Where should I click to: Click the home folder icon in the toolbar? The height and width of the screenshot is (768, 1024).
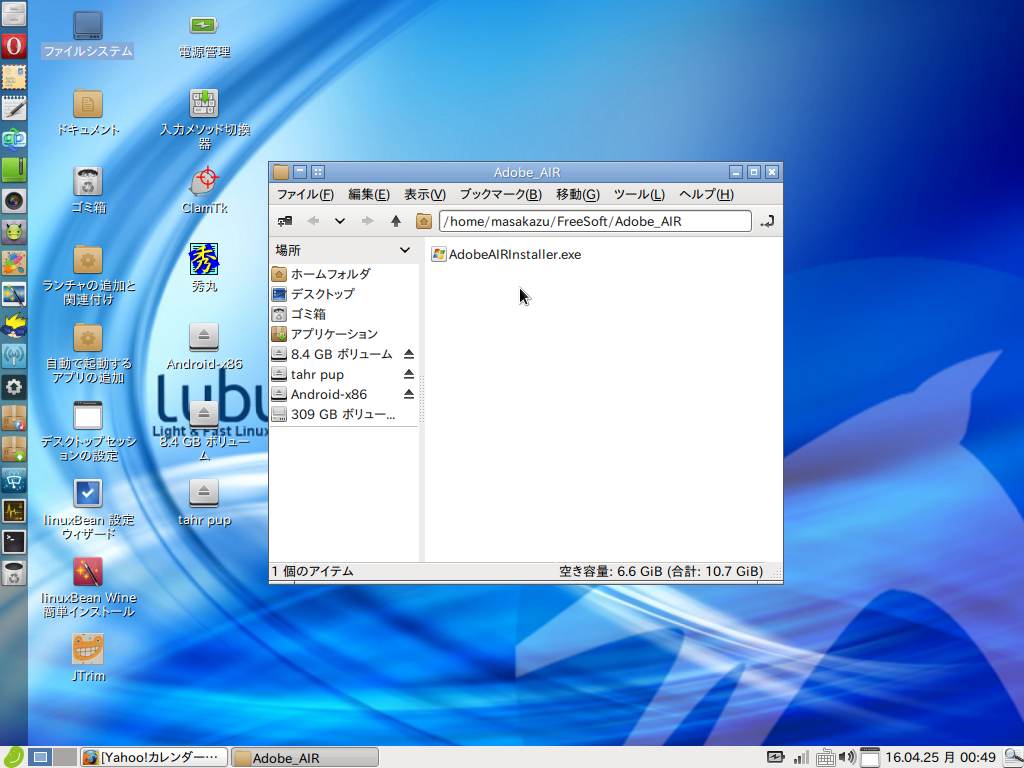click(423, 221)
